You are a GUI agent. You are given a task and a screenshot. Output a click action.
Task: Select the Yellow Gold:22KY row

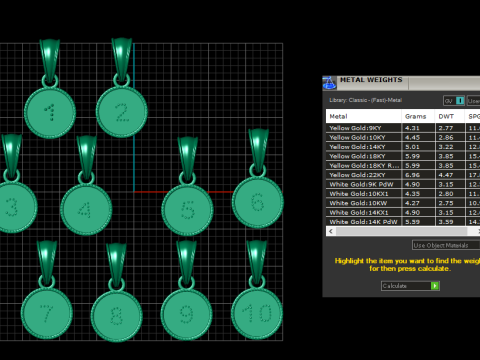[403, 175]
